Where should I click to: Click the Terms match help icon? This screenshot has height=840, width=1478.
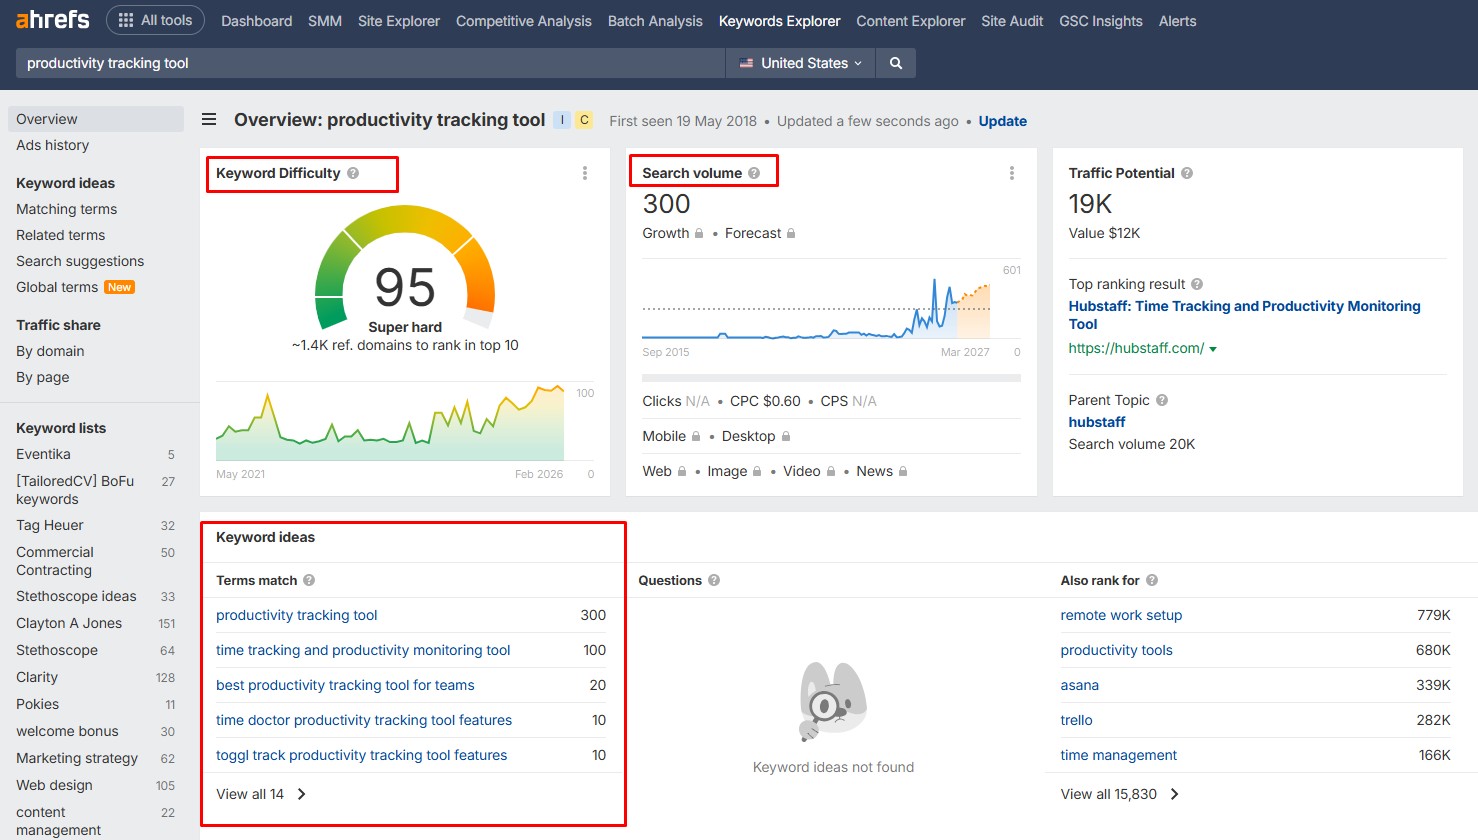tap(307, 580)
